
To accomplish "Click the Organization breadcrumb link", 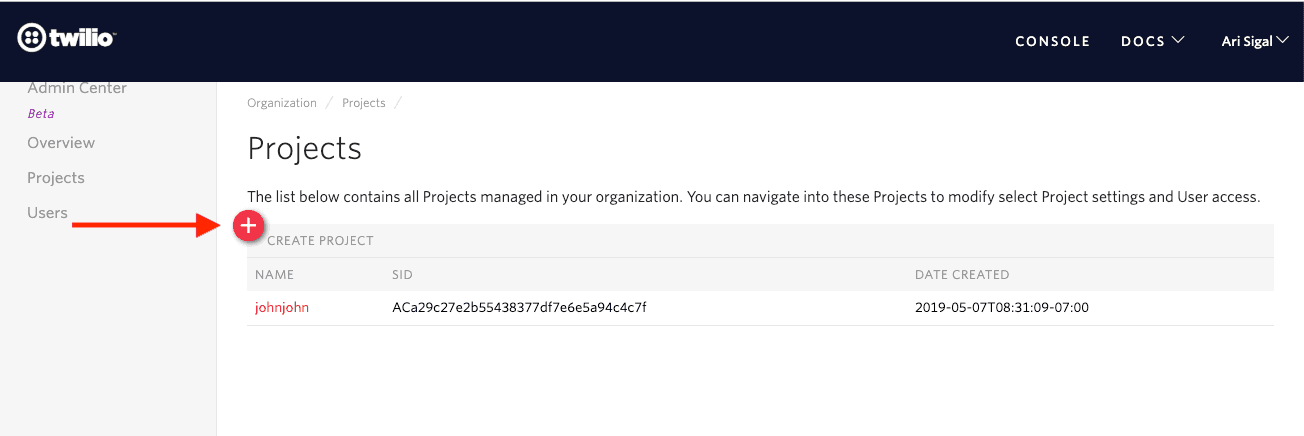I will pos(282,103).
